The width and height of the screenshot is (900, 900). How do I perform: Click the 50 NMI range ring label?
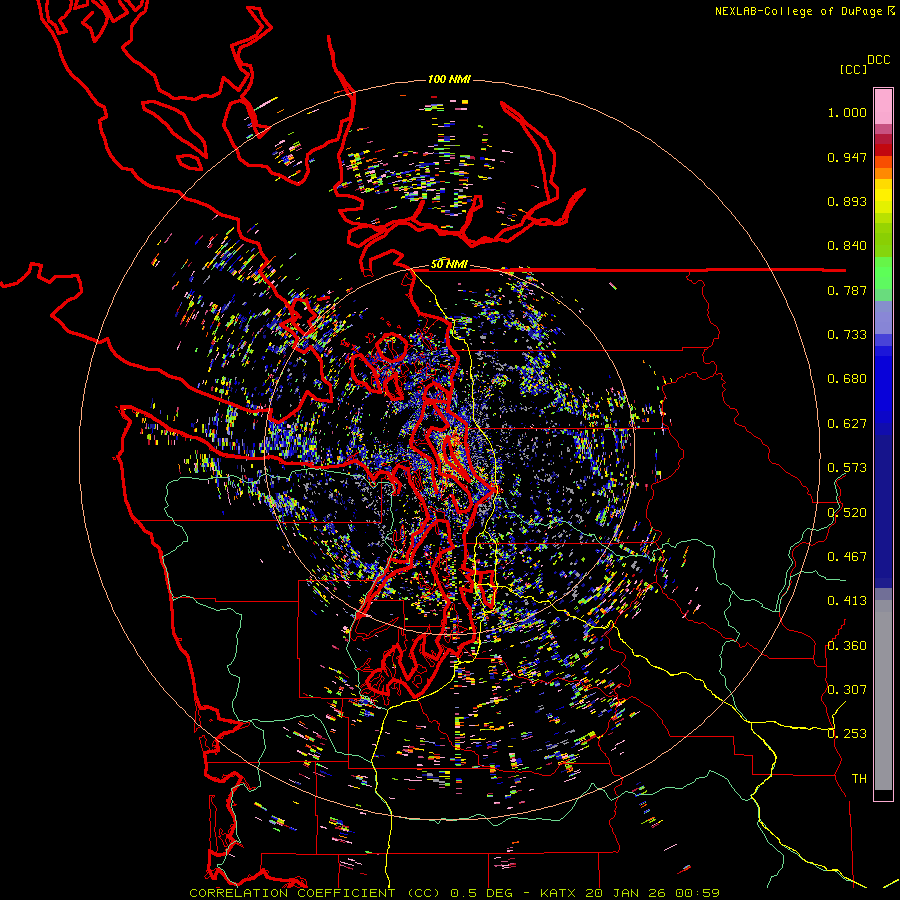tap(449, 264)
